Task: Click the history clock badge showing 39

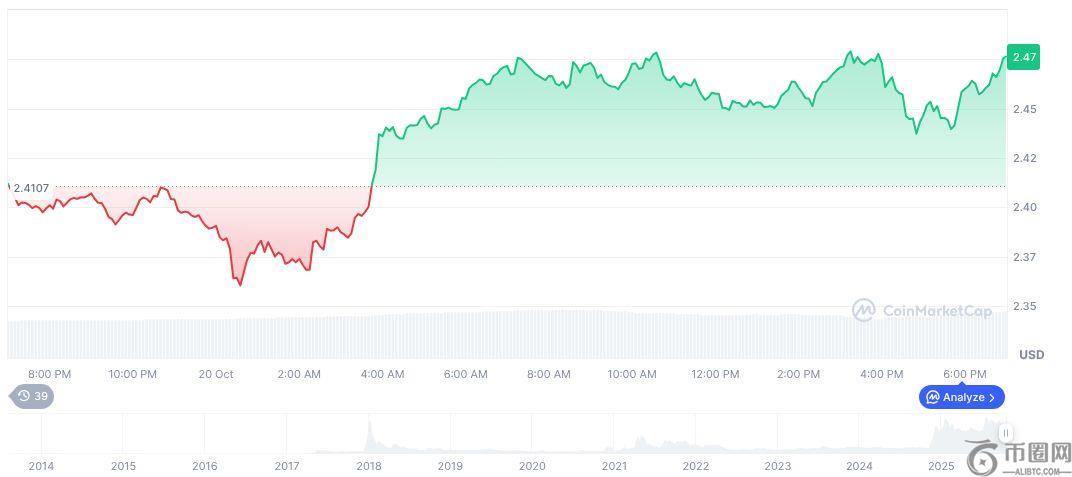Action: [x=33, y=396]
